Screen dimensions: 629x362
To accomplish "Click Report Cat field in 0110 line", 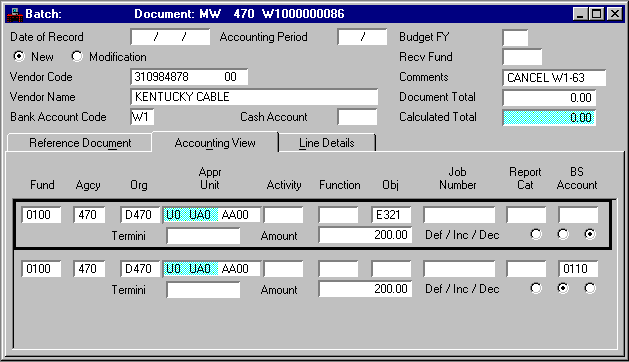I will coord(526,269).
